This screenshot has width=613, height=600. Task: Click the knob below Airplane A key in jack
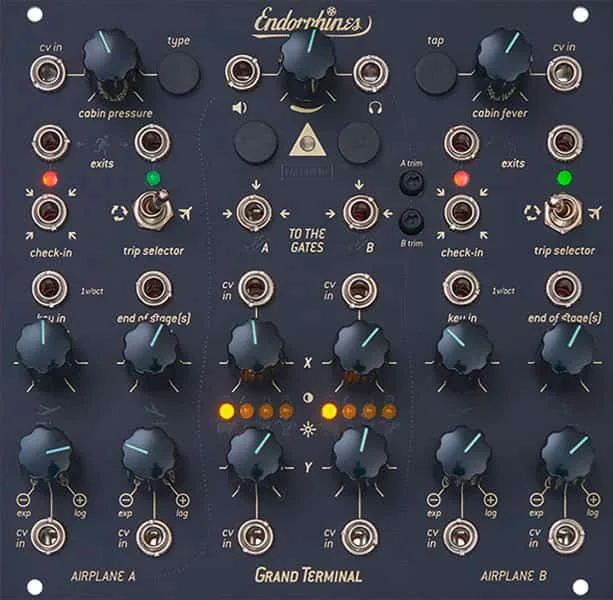pos(44,346)
